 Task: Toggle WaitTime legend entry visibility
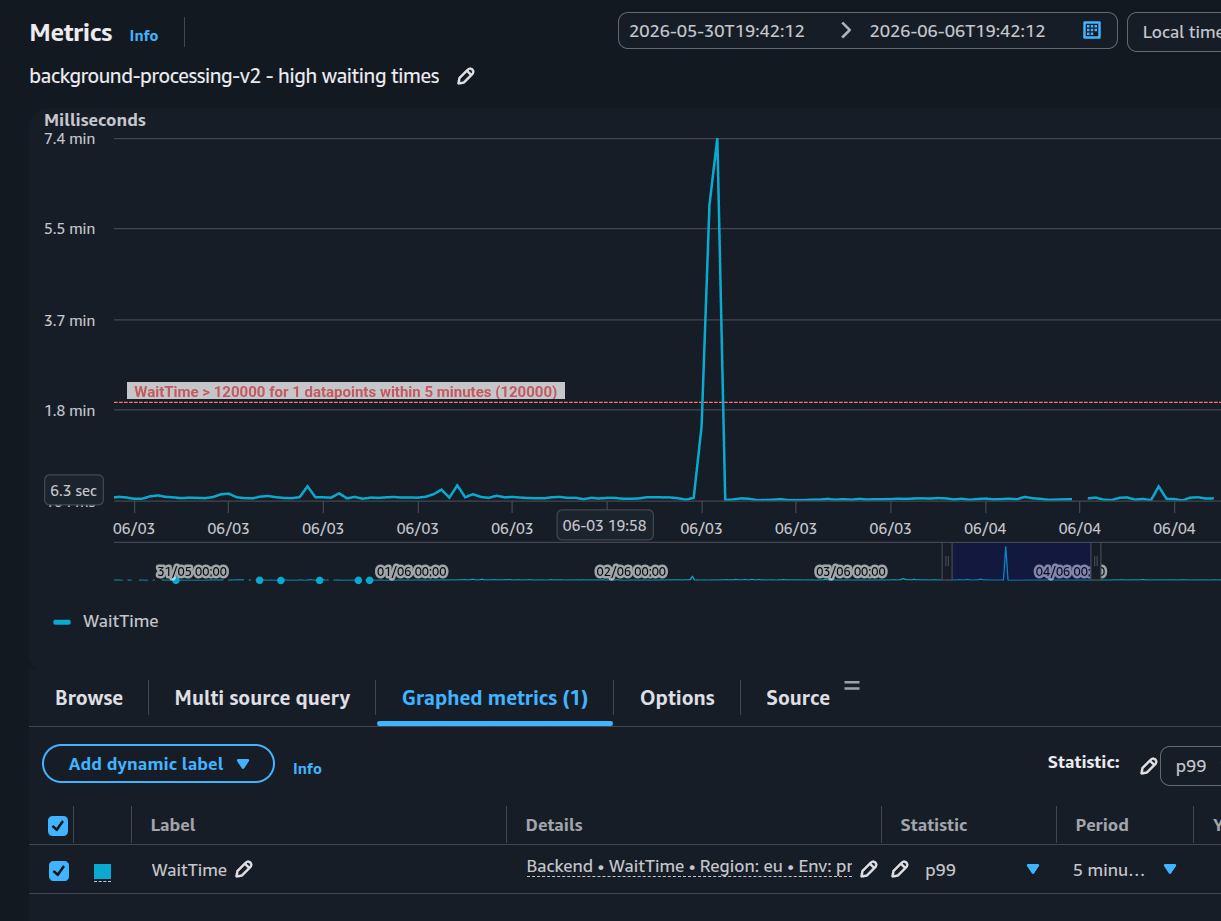tap(106, 621)
